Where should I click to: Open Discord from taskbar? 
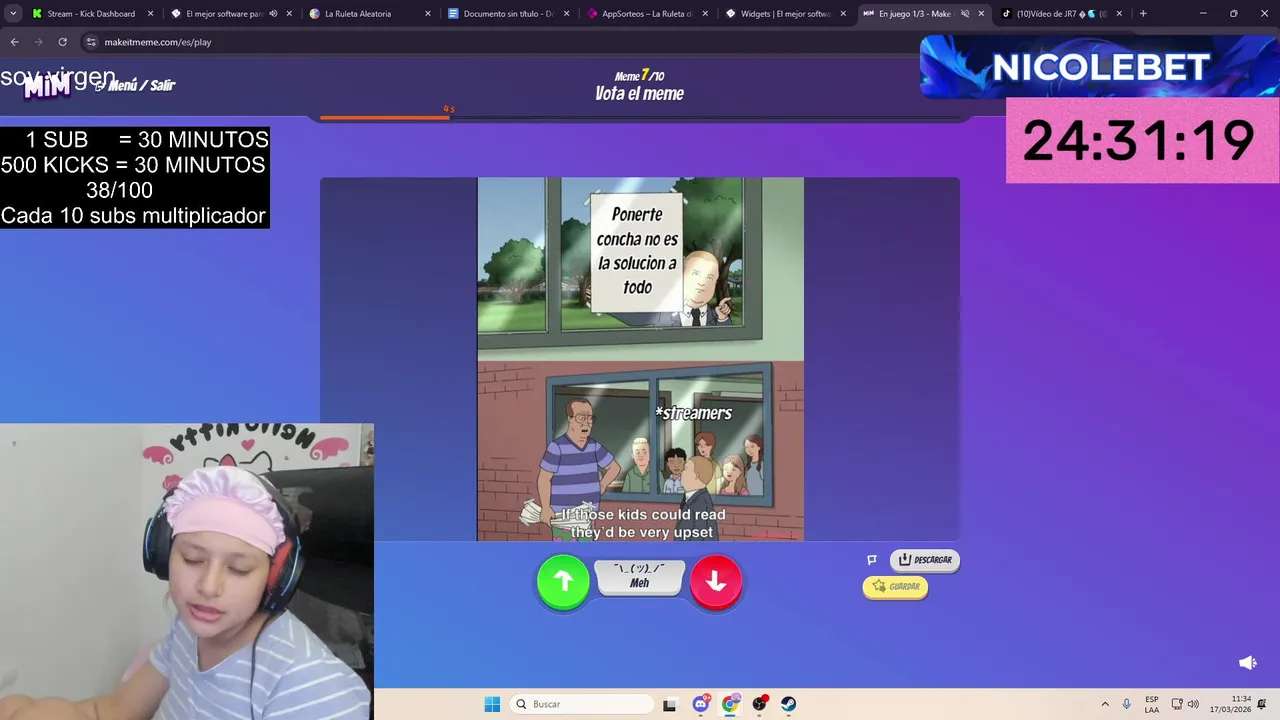[701, 704]
